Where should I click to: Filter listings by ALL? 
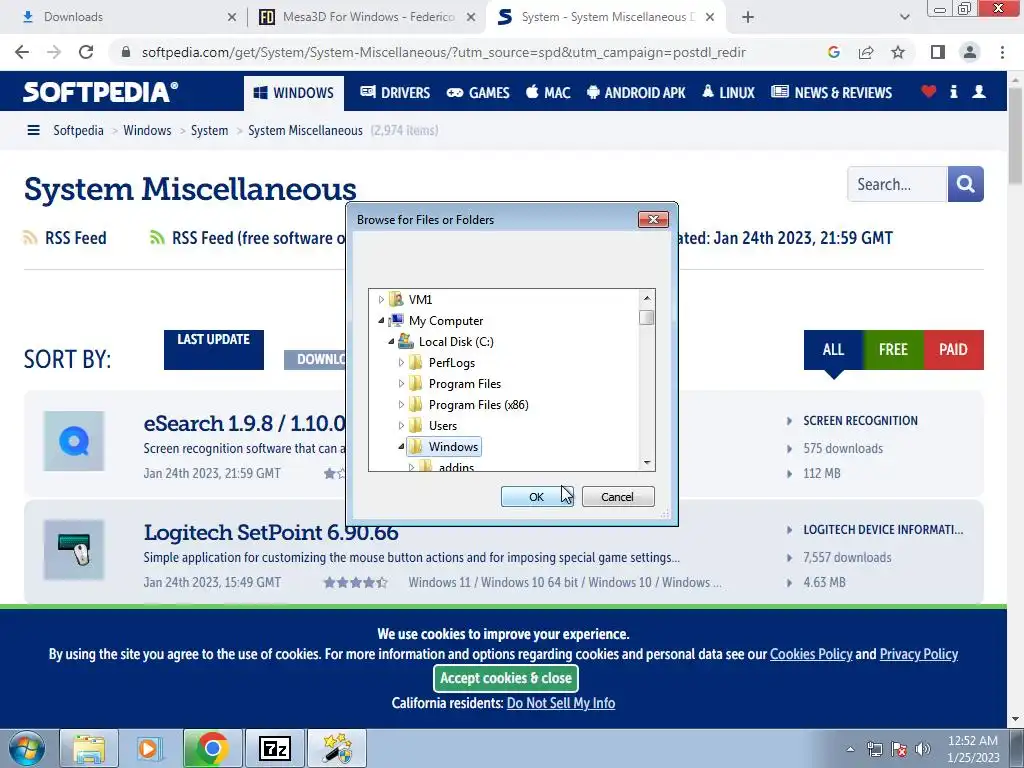coord(833,349)
